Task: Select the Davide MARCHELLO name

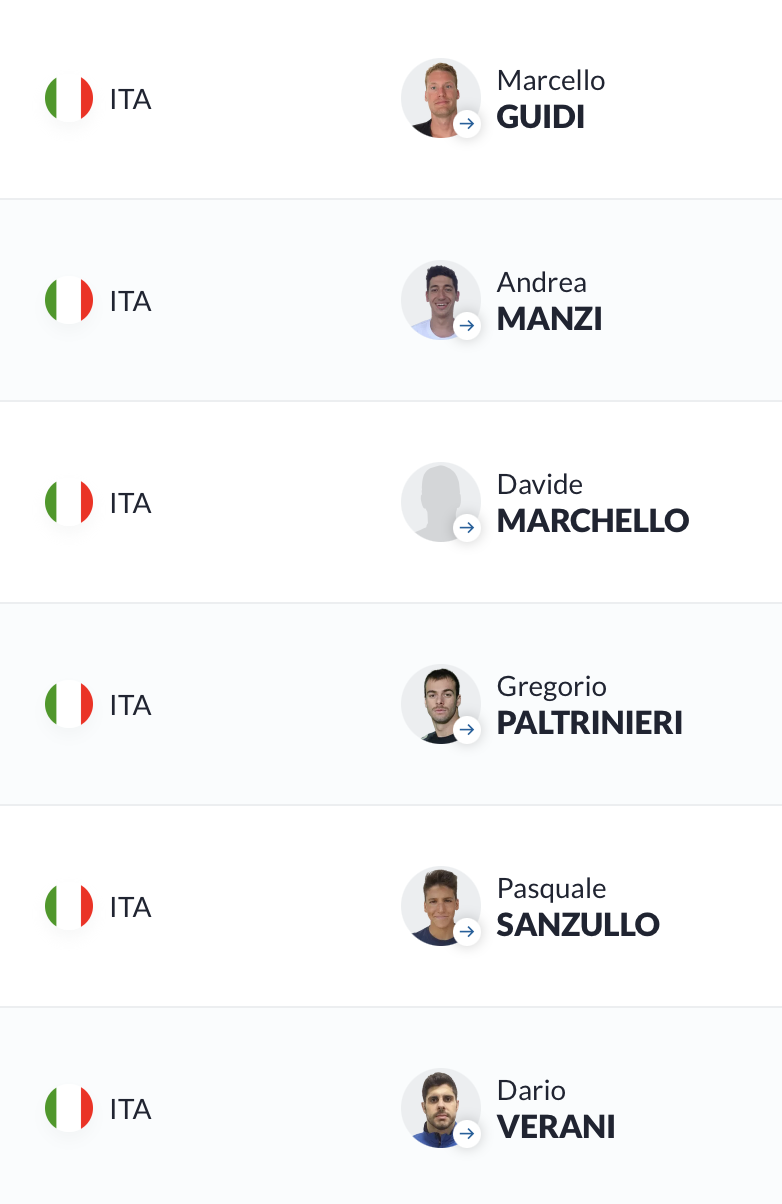Action: pos(593,503)
